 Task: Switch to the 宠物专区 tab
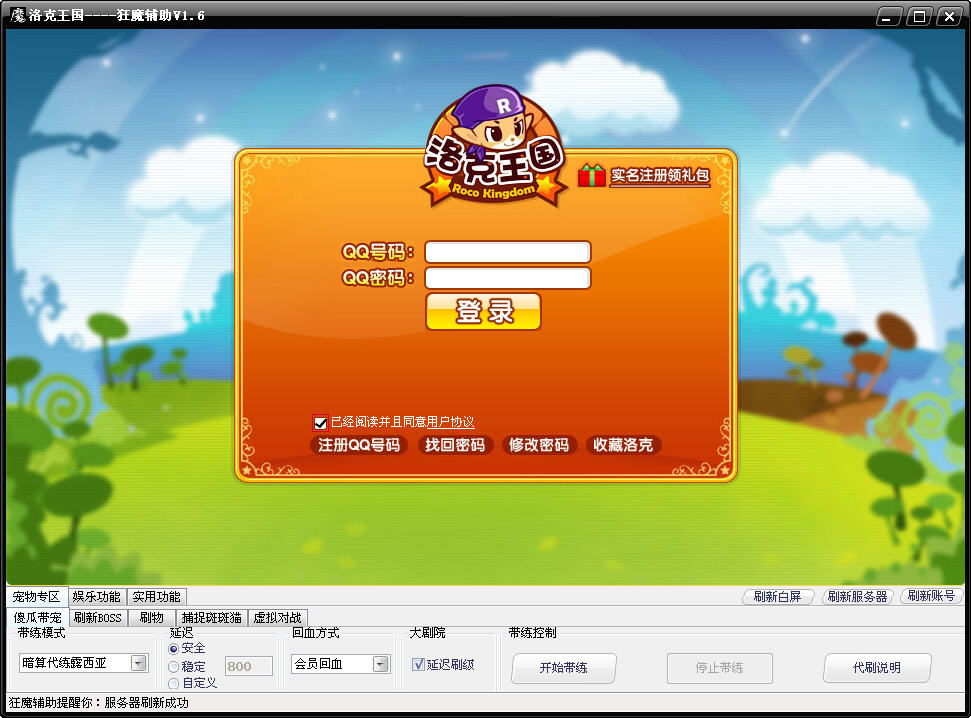pos(37,597)
